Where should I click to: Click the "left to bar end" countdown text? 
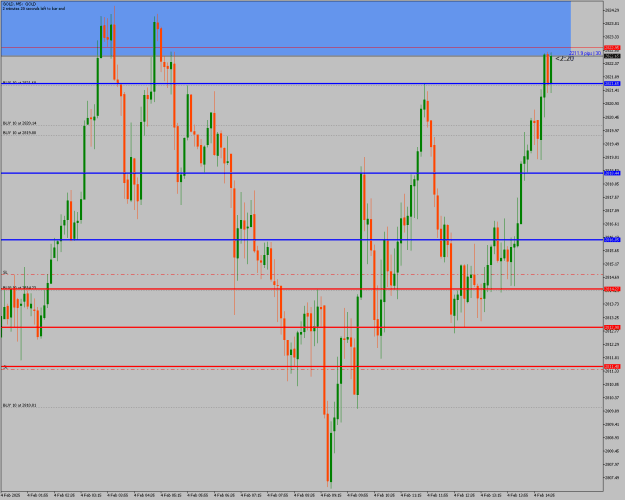pos(33,8)
